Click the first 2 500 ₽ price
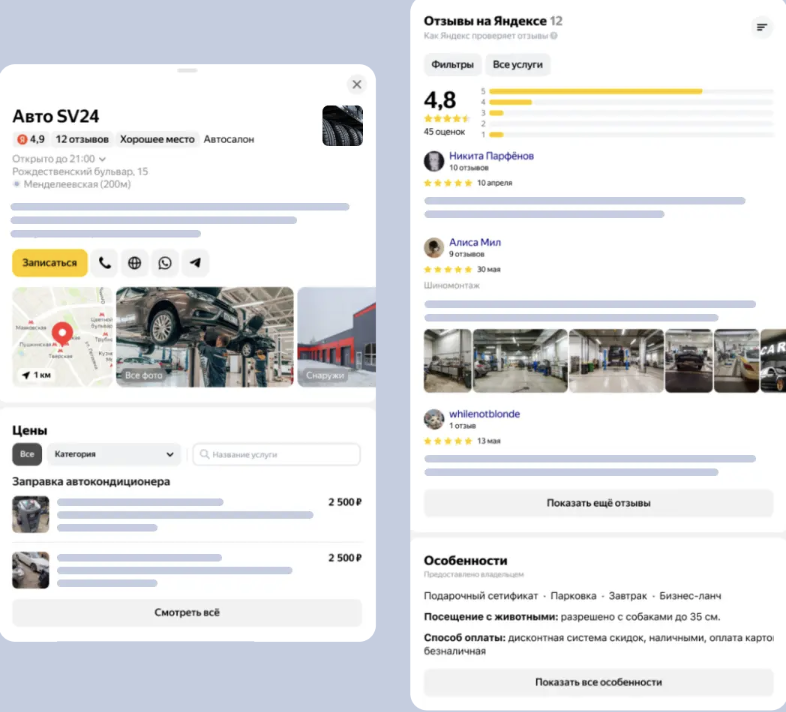This screenshot has height=712, width=786. (345, 502)
